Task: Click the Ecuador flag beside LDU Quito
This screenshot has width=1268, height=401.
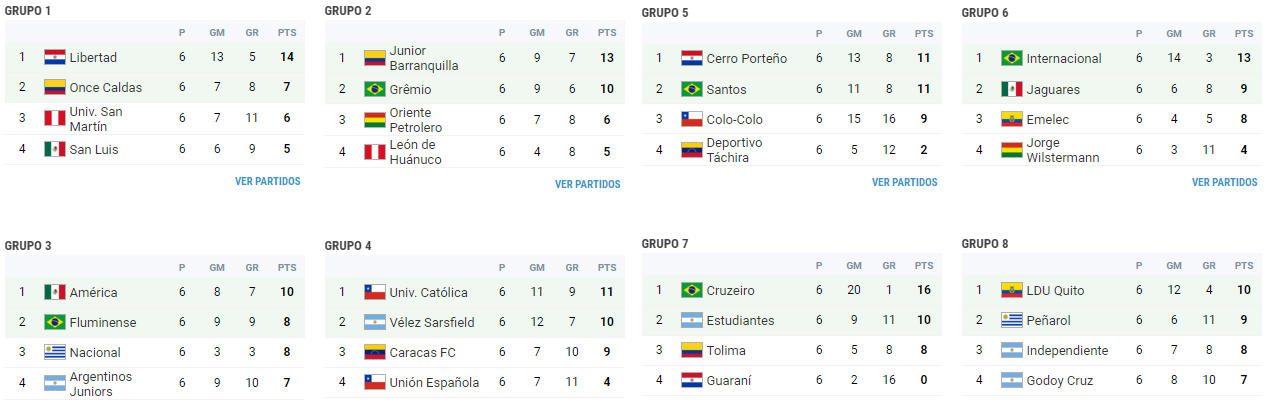Action: pyautogui.click(x=1012, y=290)
